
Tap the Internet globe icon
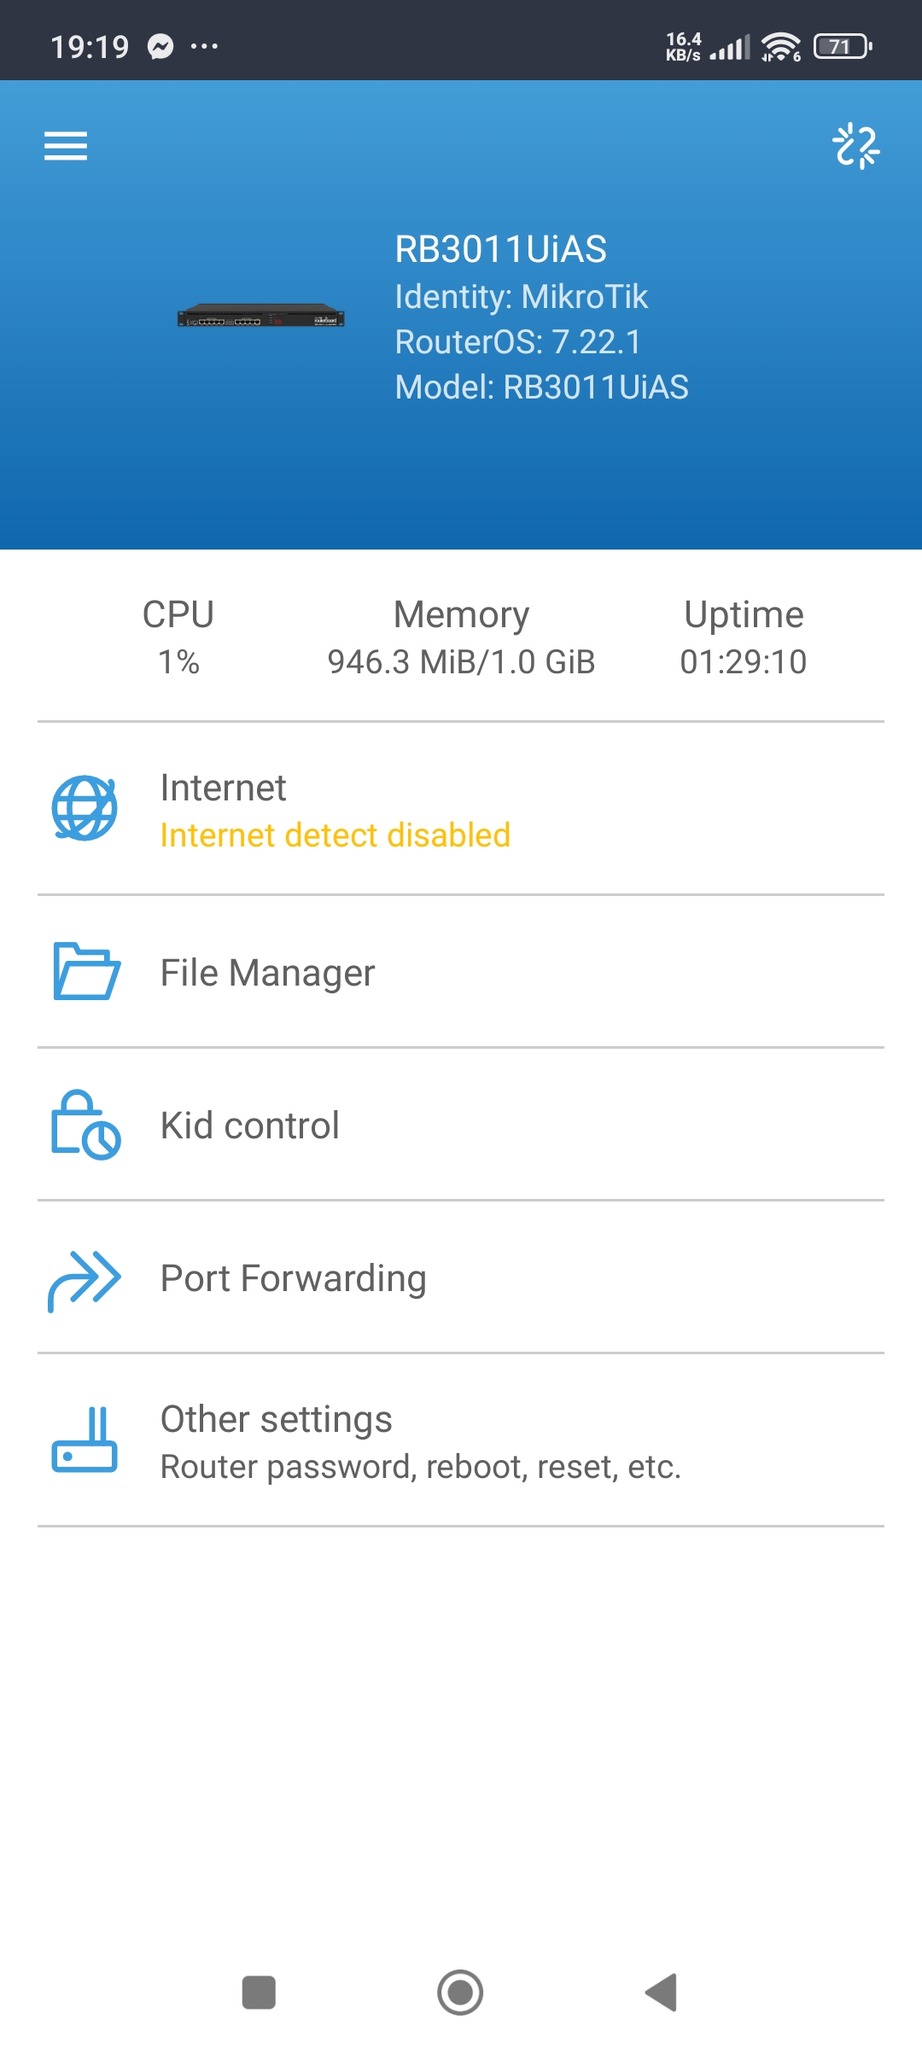(x=84, y=808)
